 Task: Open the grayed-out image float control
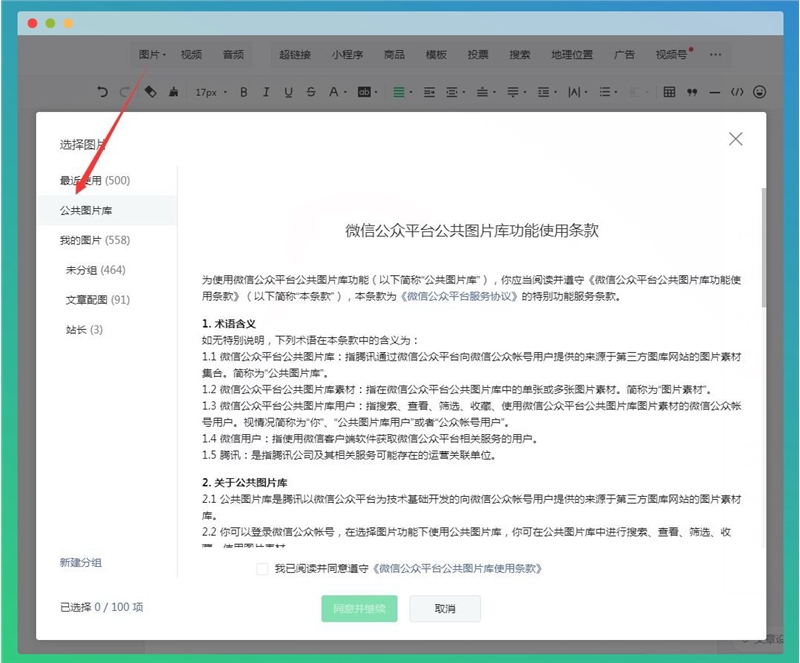pos(638,92)
